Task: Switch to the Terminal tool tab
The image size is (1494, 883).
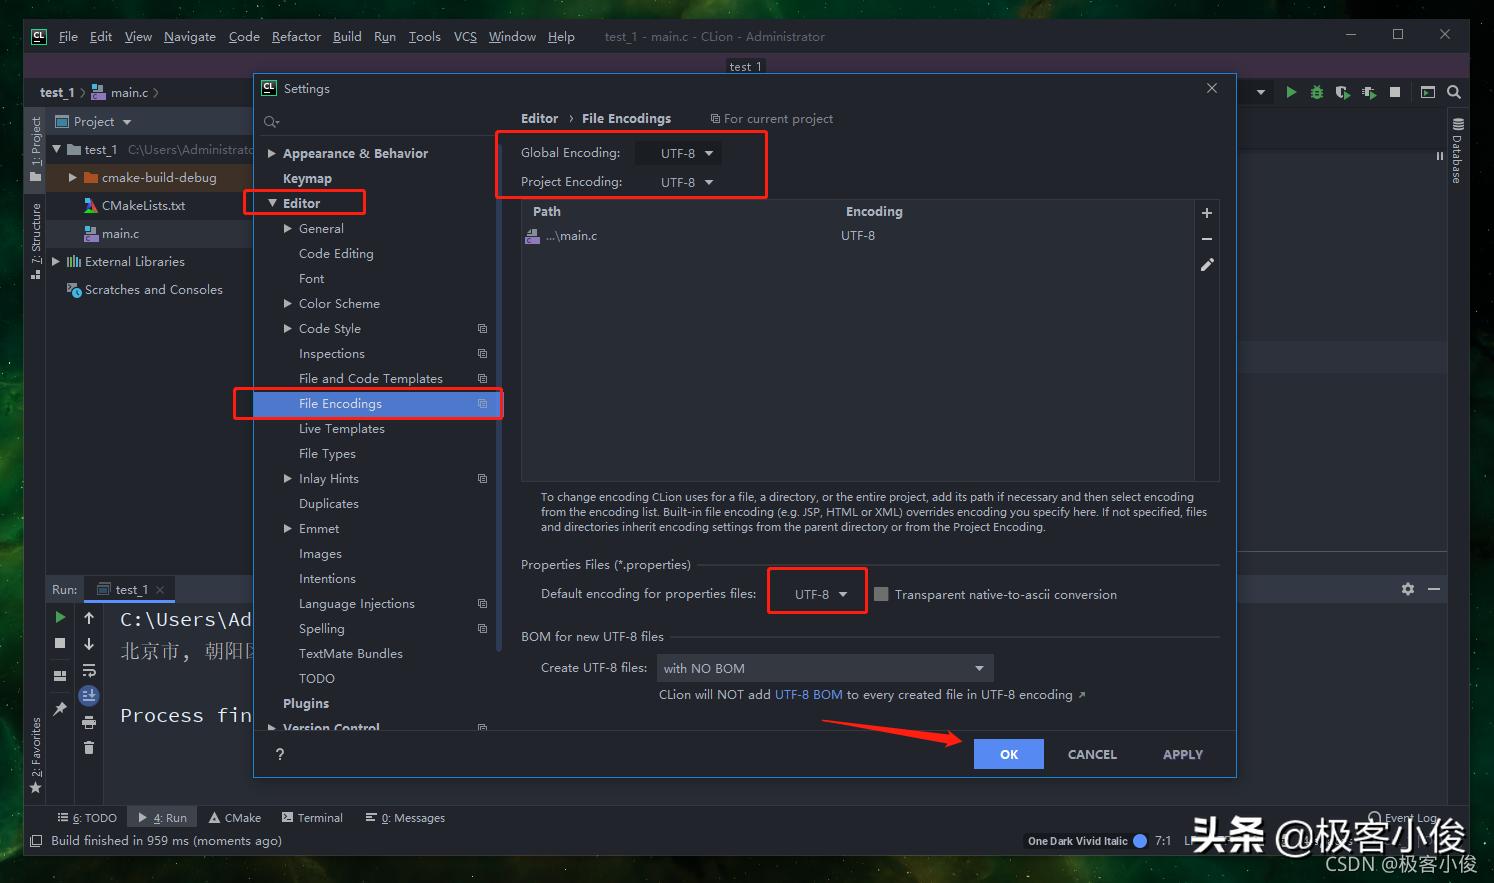Action: [x=312, y=817]
